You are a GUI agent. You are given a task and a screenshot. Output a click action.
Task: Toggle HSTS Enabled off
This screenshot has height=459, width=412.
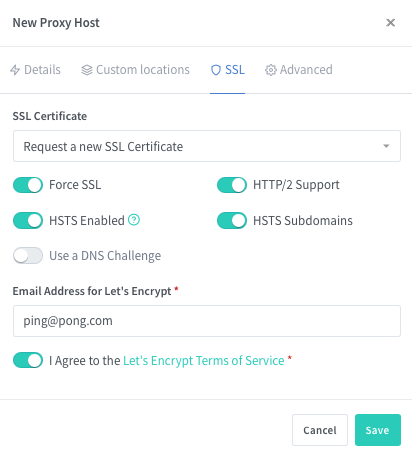(28, 221)
